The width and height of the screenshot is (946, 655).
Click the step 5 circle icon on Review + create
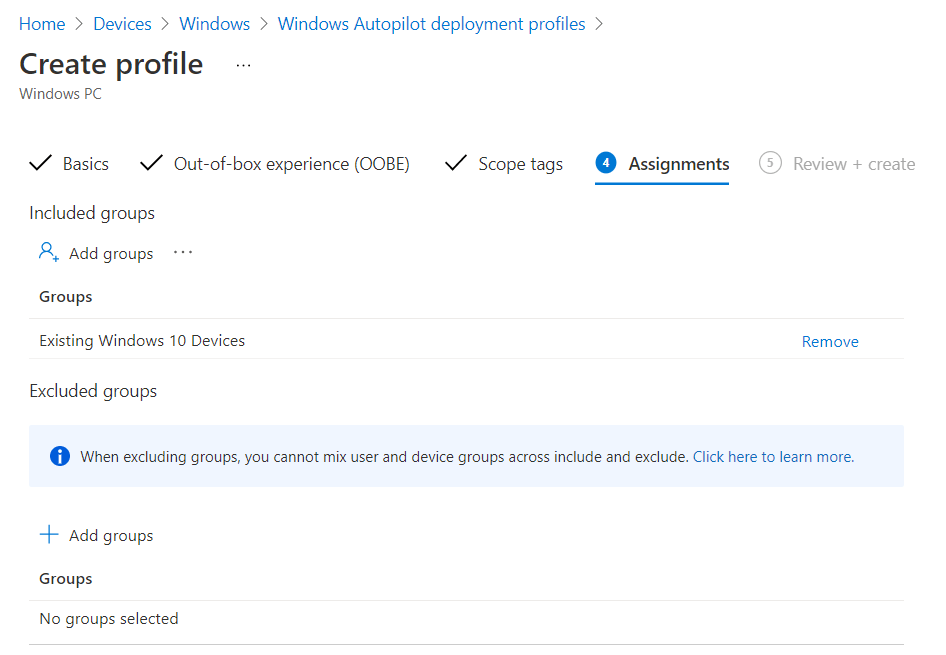click(771, 163)
